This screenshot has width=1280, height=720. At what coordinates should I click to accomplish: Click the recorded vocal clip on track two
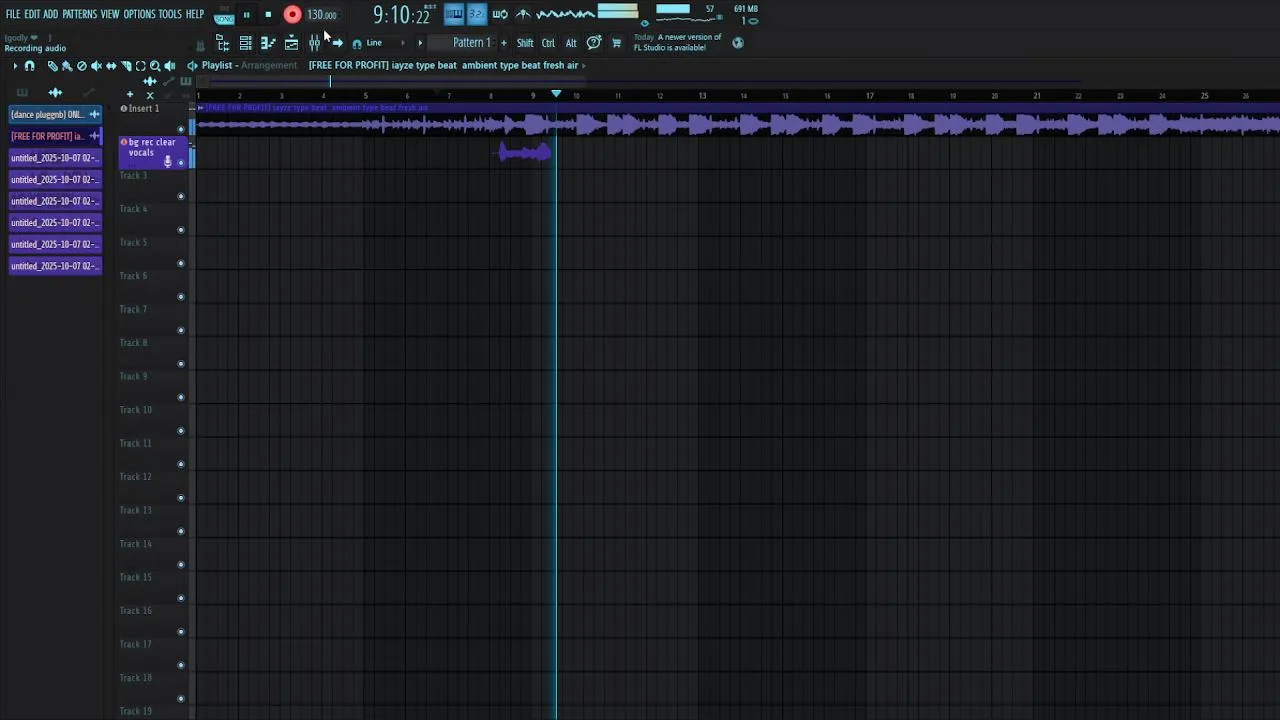525,152
